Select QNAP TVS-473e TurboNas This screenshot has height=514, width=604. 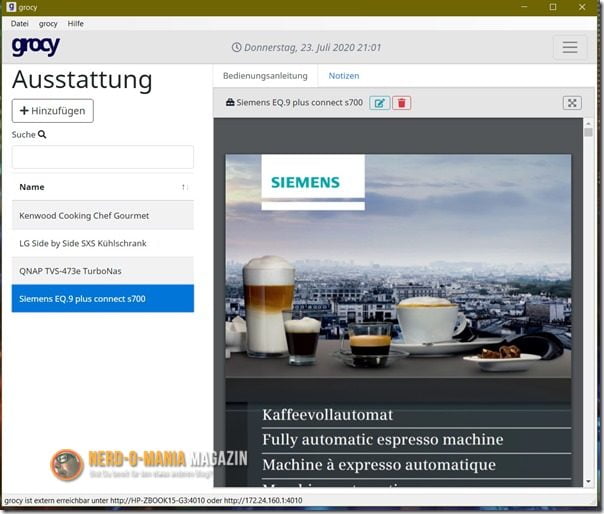(102, 271)
